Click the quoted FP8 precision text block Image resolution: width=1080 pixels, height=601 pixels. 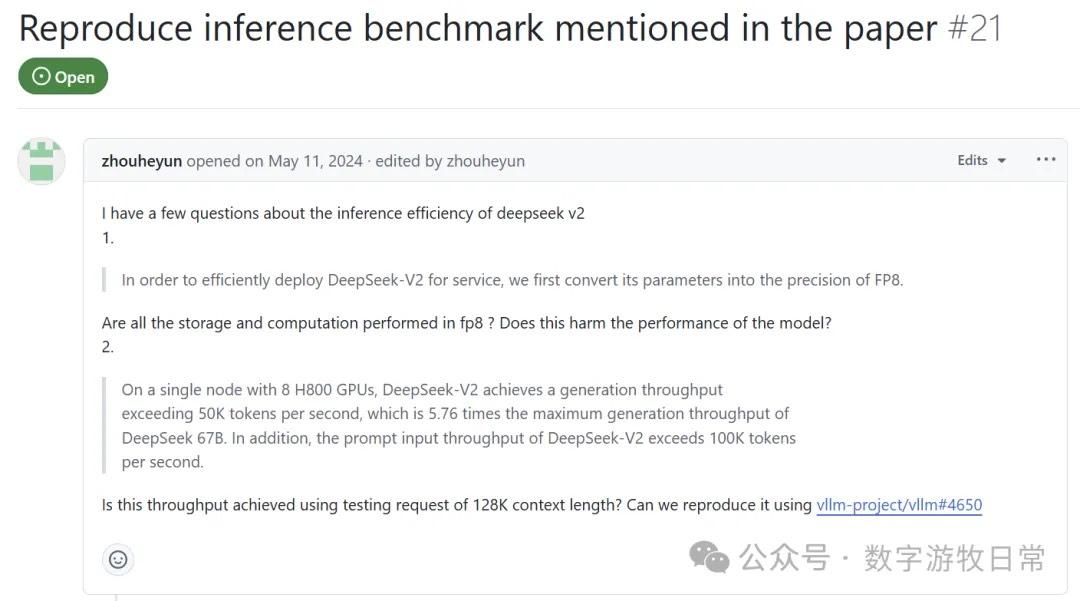(512, 280)
